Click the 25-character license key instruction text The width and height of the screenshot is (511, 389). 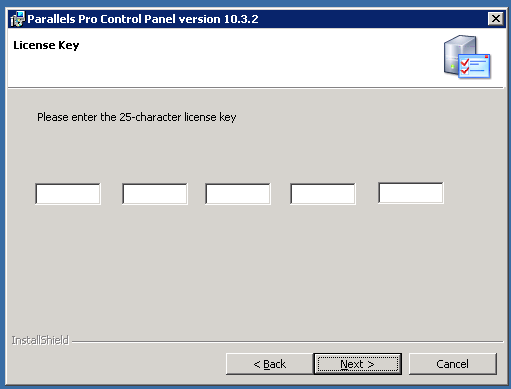(x=137, y=117)
